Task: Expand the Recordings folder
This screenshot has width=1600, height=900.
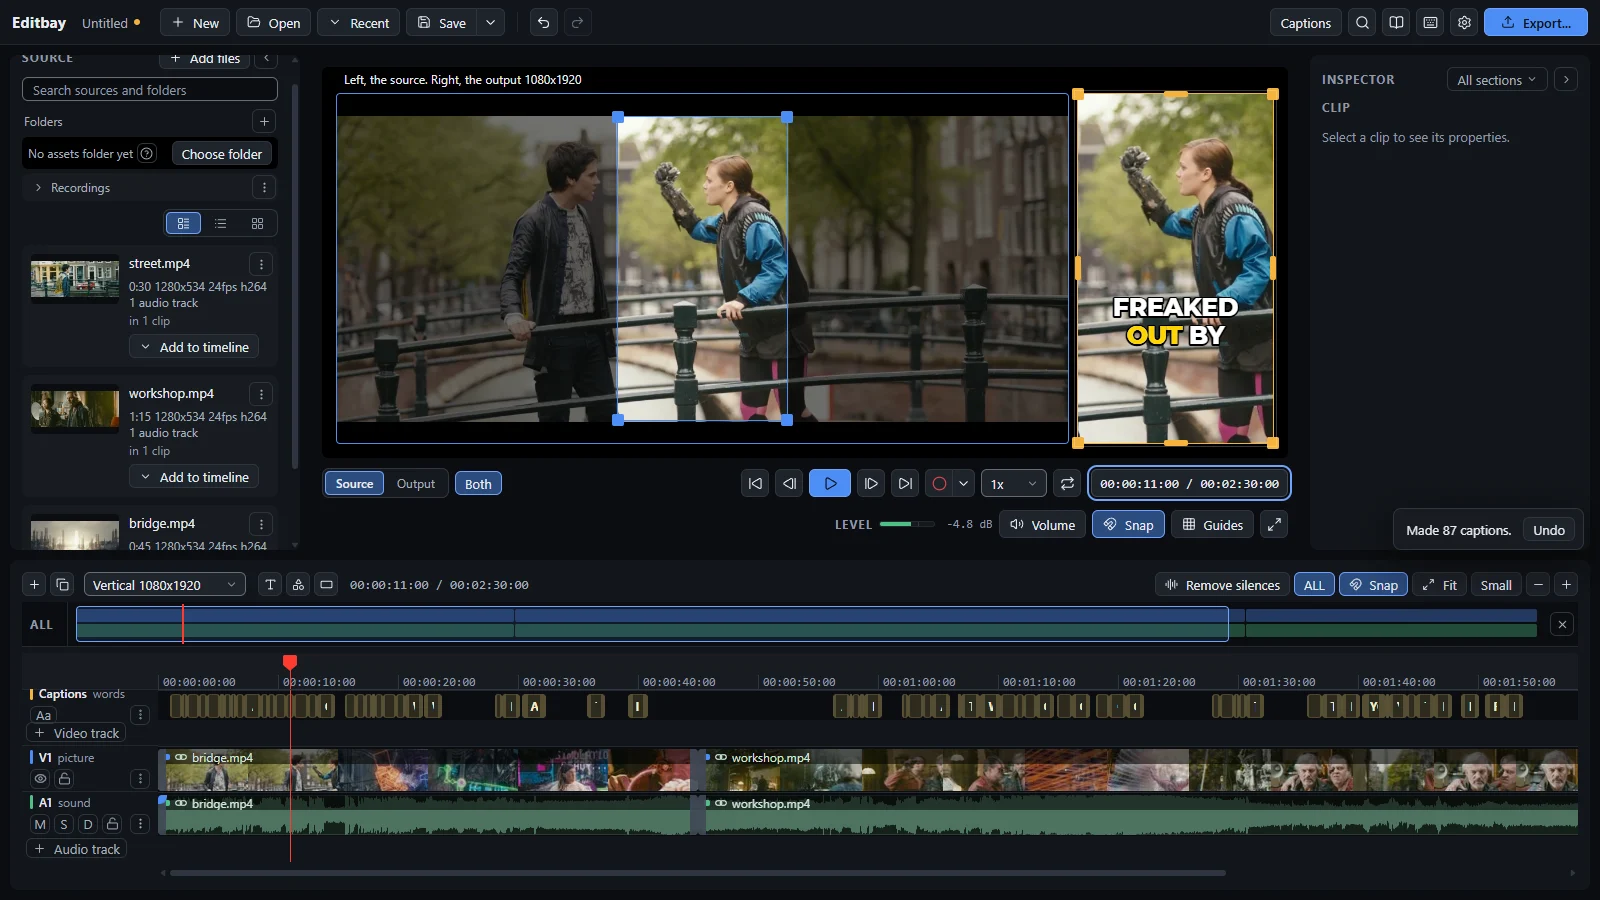Action: (x=38, y=188)
